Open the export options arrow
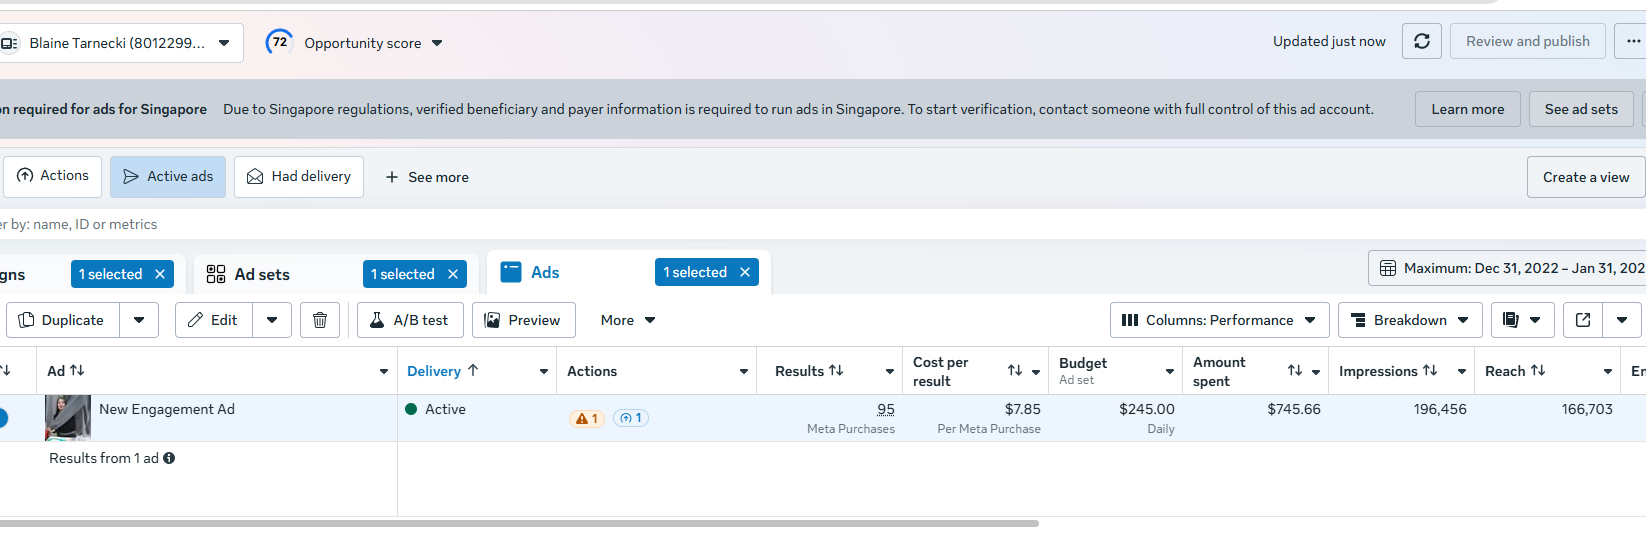This screenshot has height=538, width=1646. point(1622,320)
